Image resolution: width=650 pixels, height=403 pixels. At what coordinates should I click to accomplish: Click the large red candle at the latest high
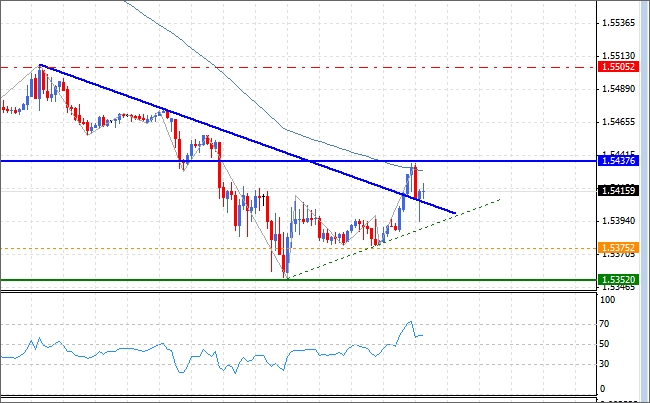[x=415, y=181]
